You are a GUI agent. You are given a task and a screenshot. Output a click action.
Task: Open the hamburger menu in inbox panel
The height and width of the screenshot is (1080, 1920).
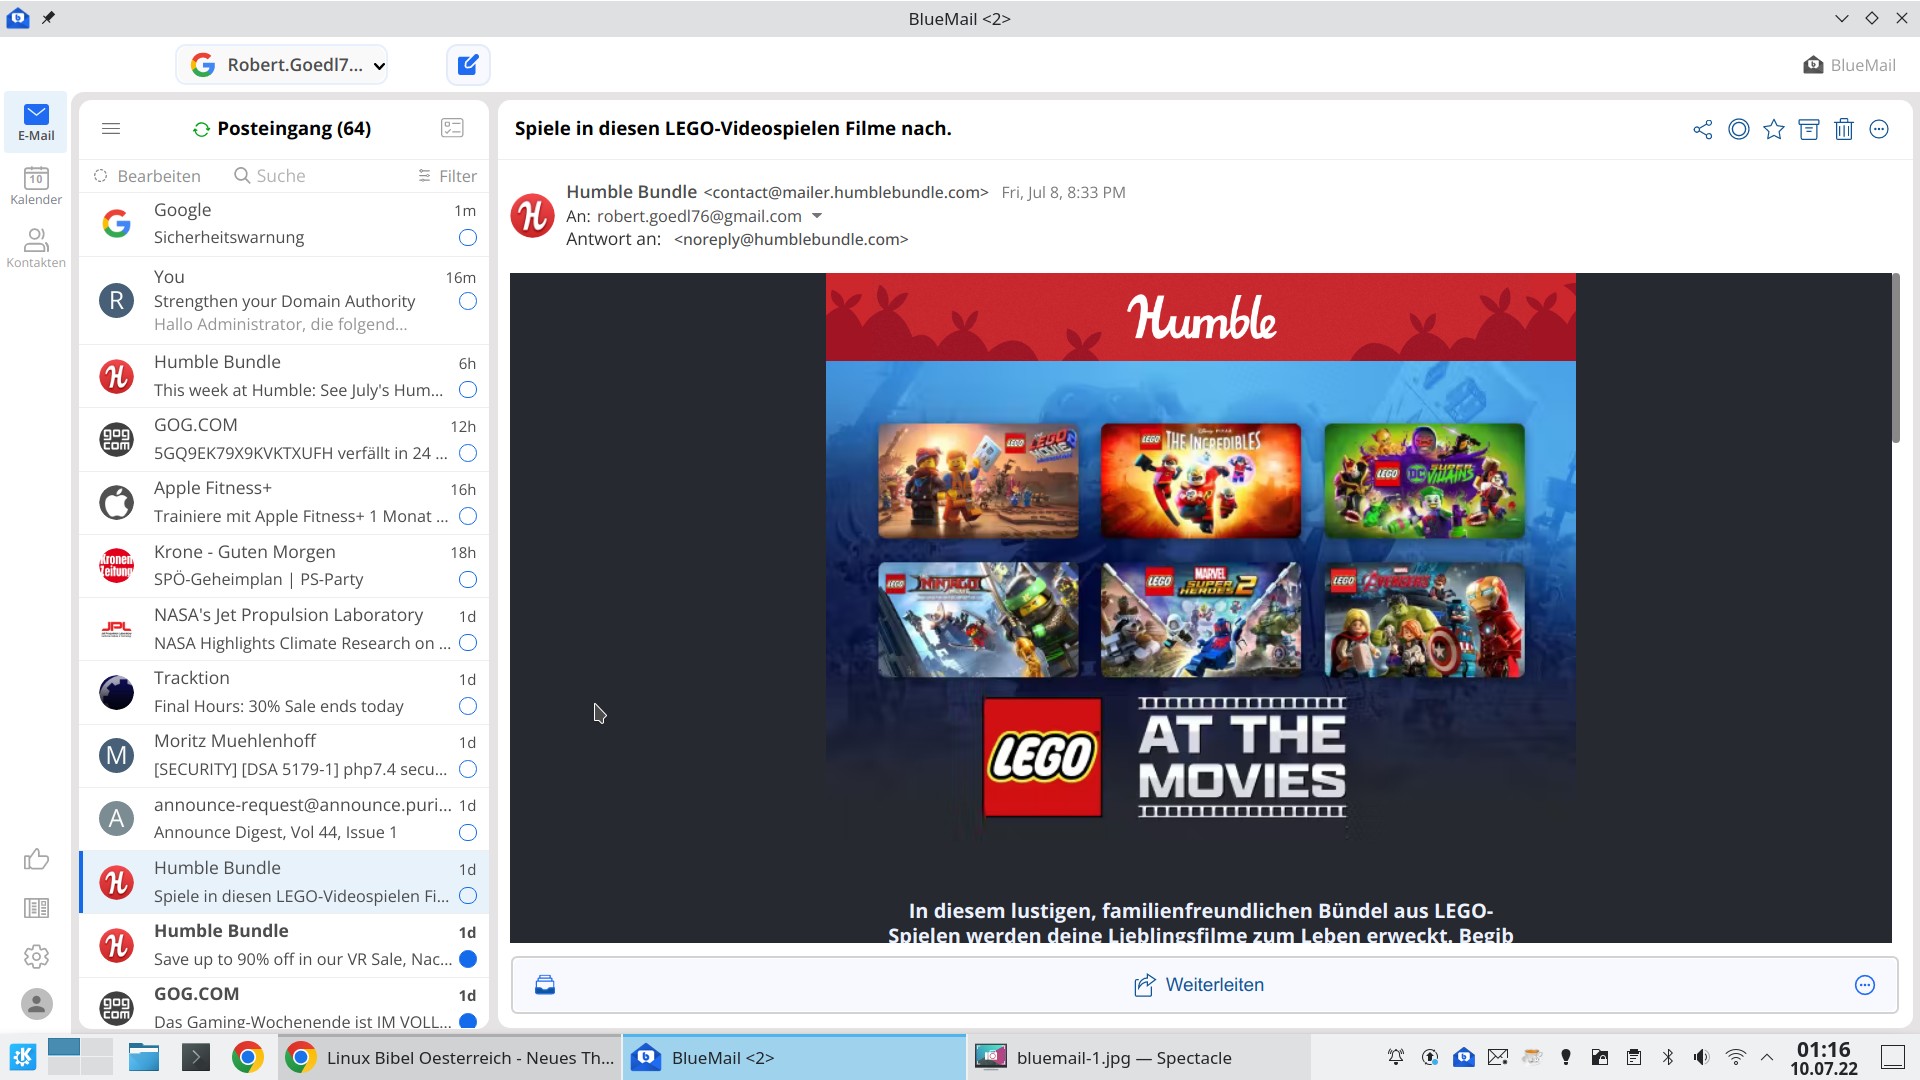(111, 129)
